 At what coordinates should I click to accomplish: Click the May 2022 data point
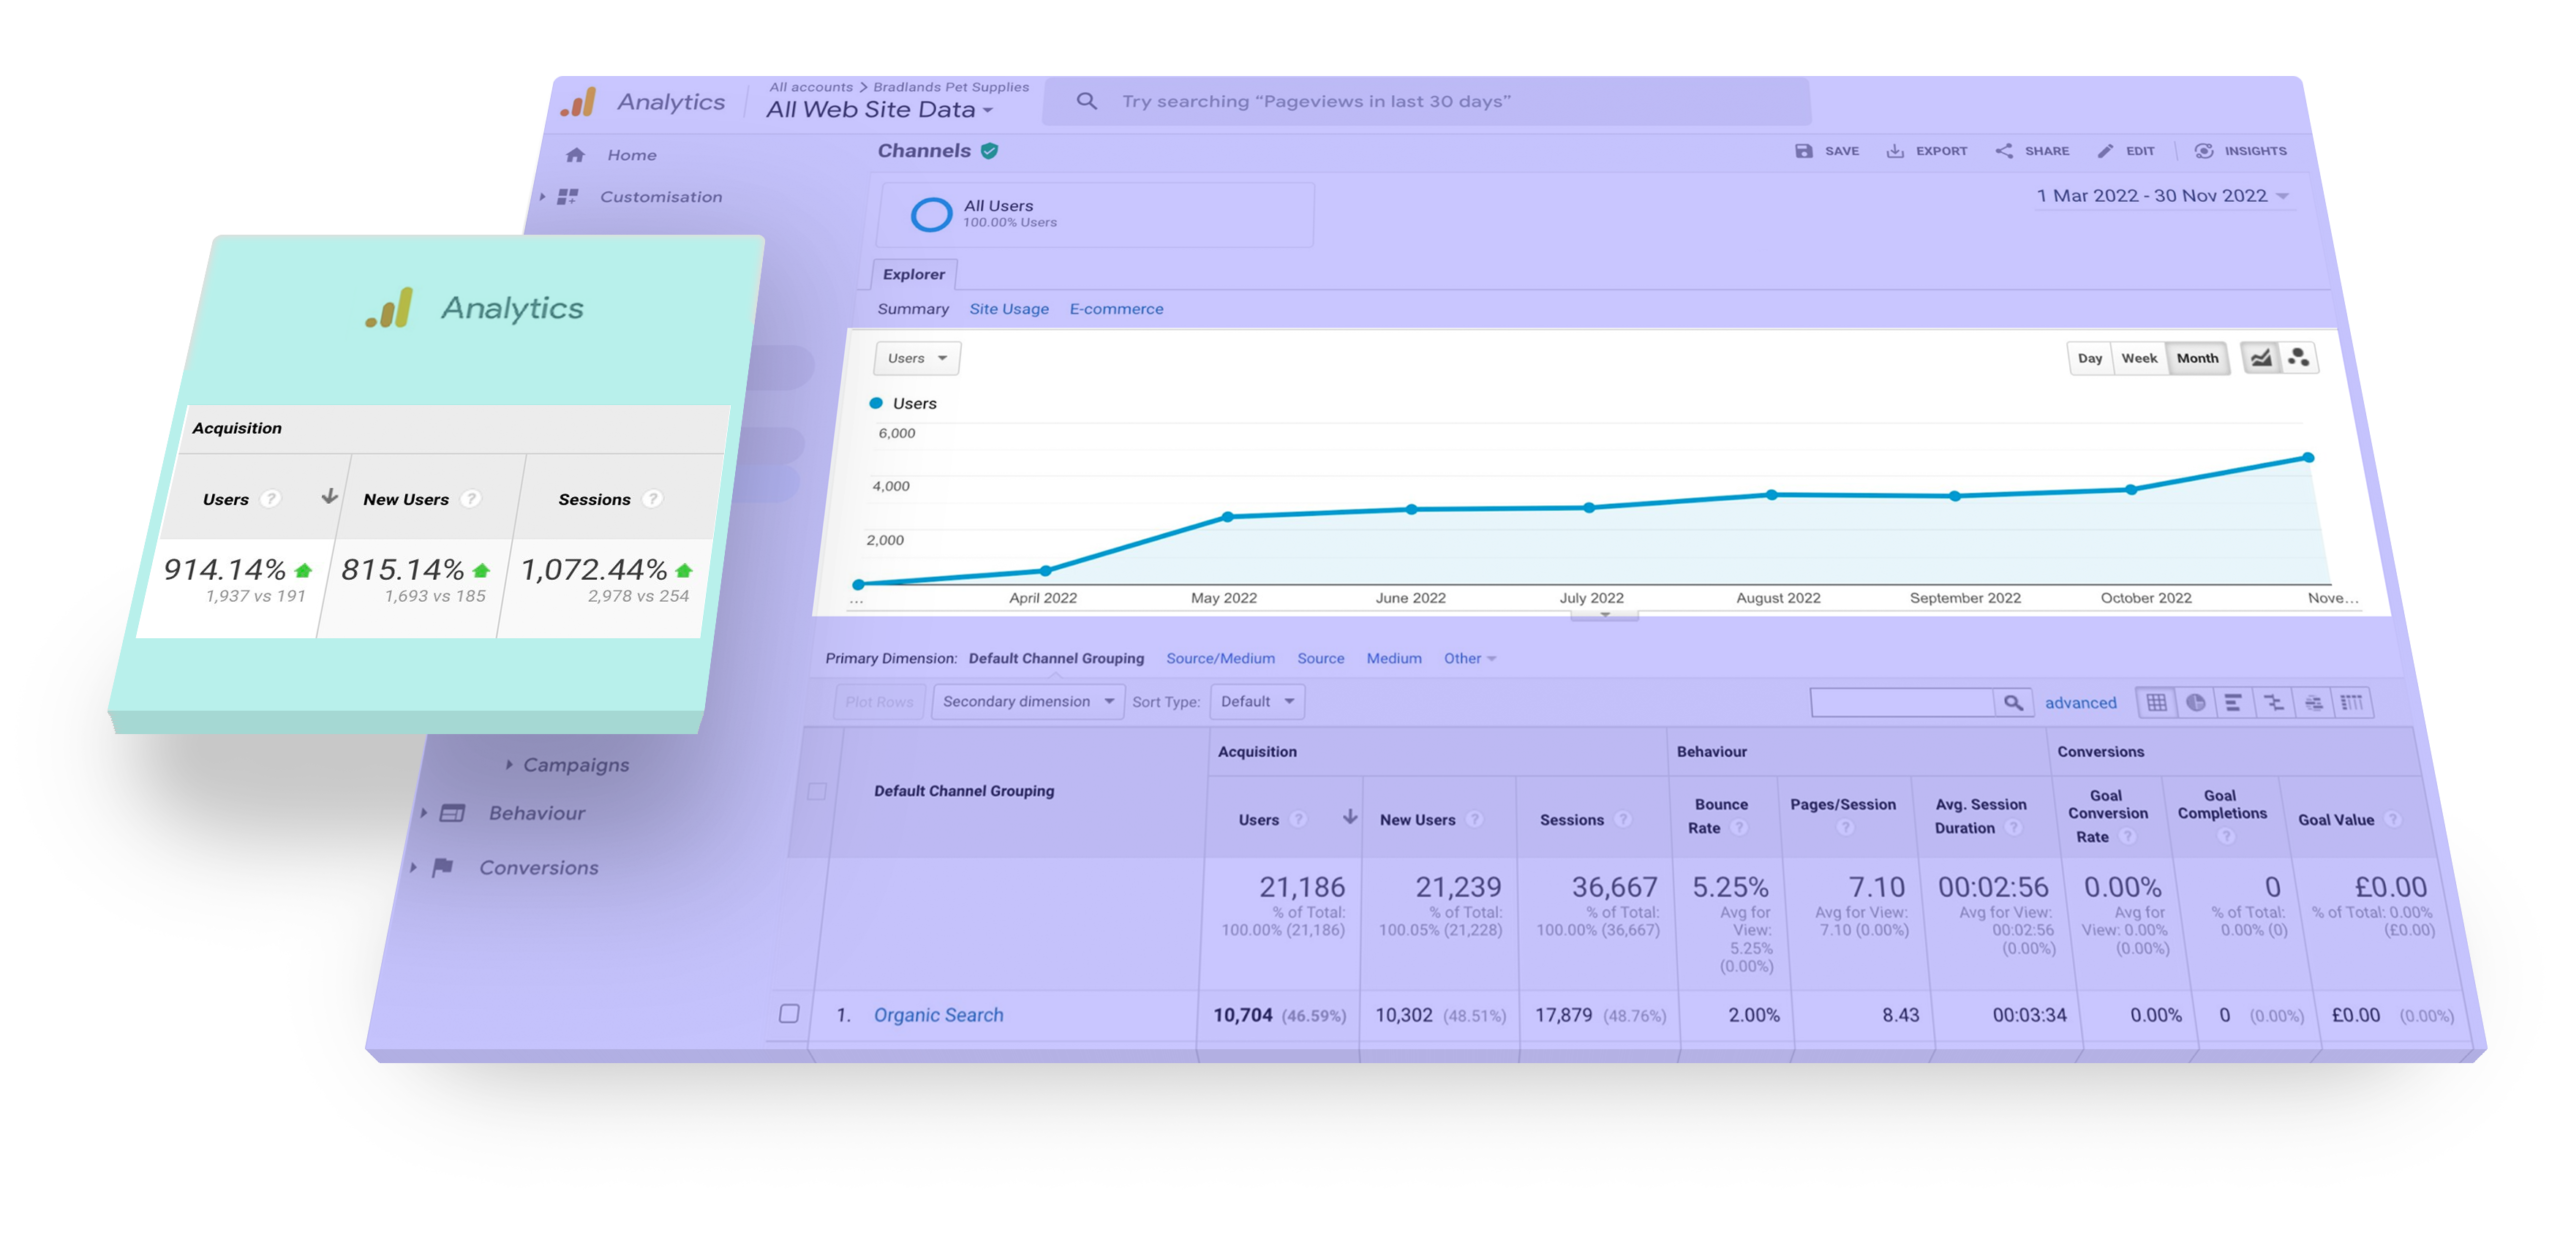click(x=1227, y=517)
